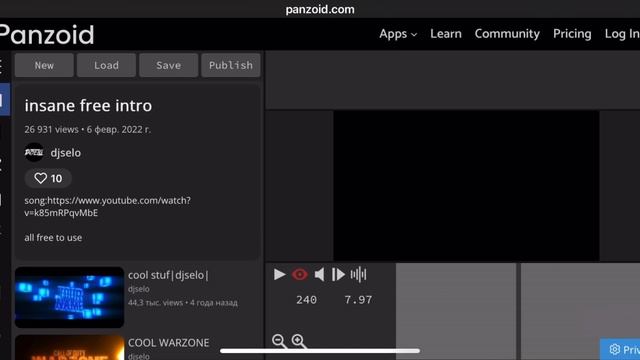Open the 'cool stuf|djselo|' title
This screenshot has height=360, width=640.
(x=168, y=275)
